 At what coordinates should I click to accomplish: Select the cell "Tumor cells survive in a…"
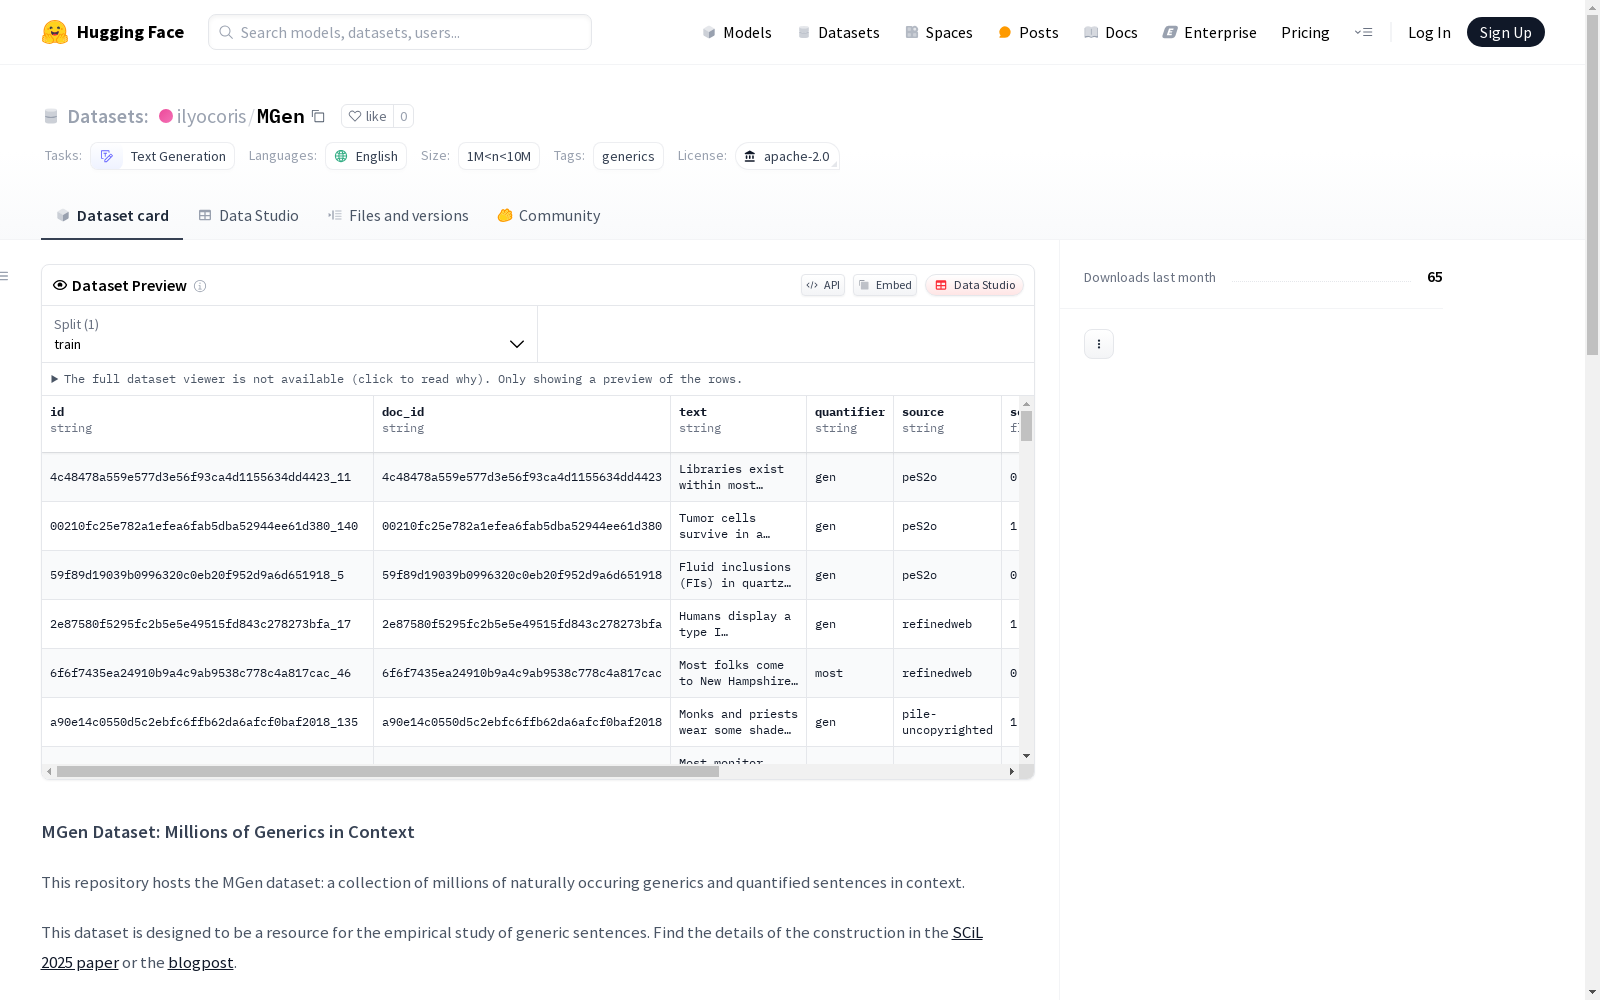coord(739,526)
